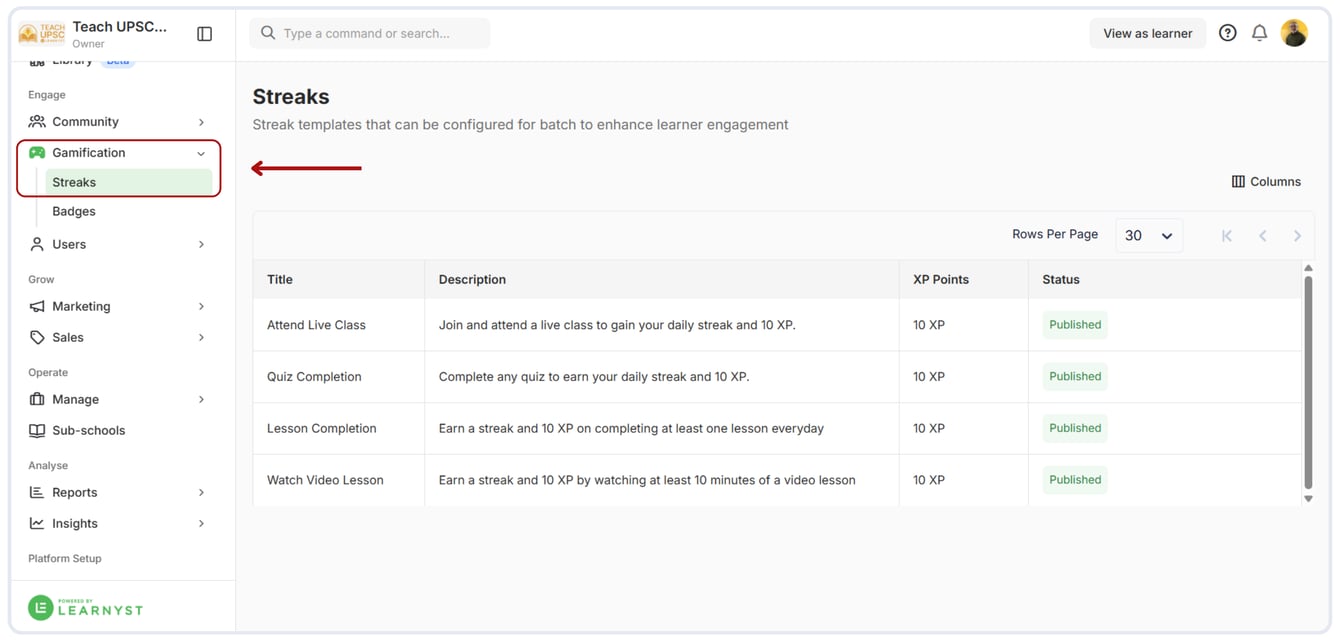Click the 10 XP cell for Lesson Completion

coord(929,428)
